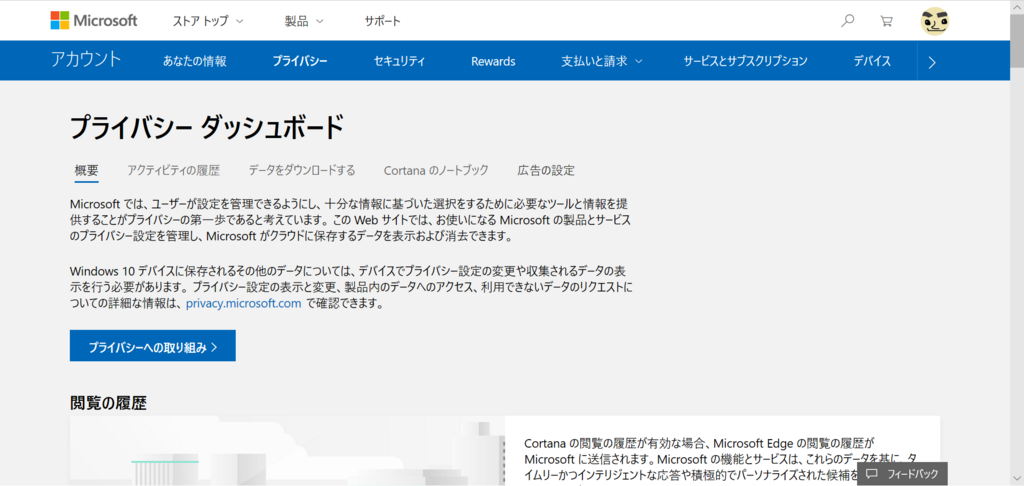Go to アカウント home

pos(86,59)
